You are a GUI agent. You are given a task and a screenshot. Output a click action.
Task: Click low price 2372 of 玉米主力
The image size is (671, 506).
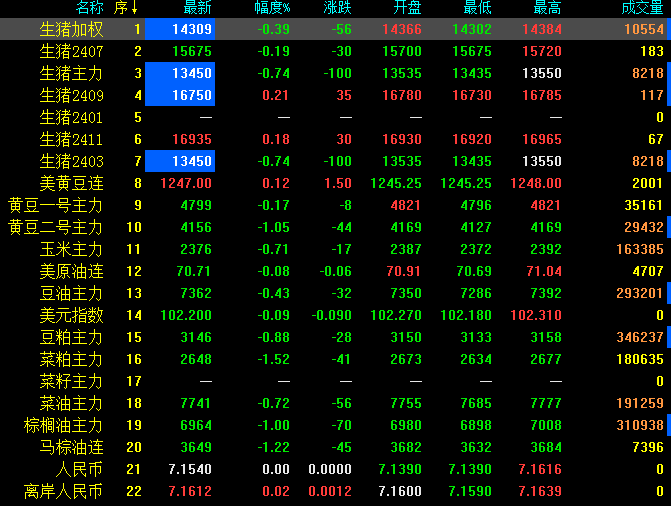coord(476,250)
